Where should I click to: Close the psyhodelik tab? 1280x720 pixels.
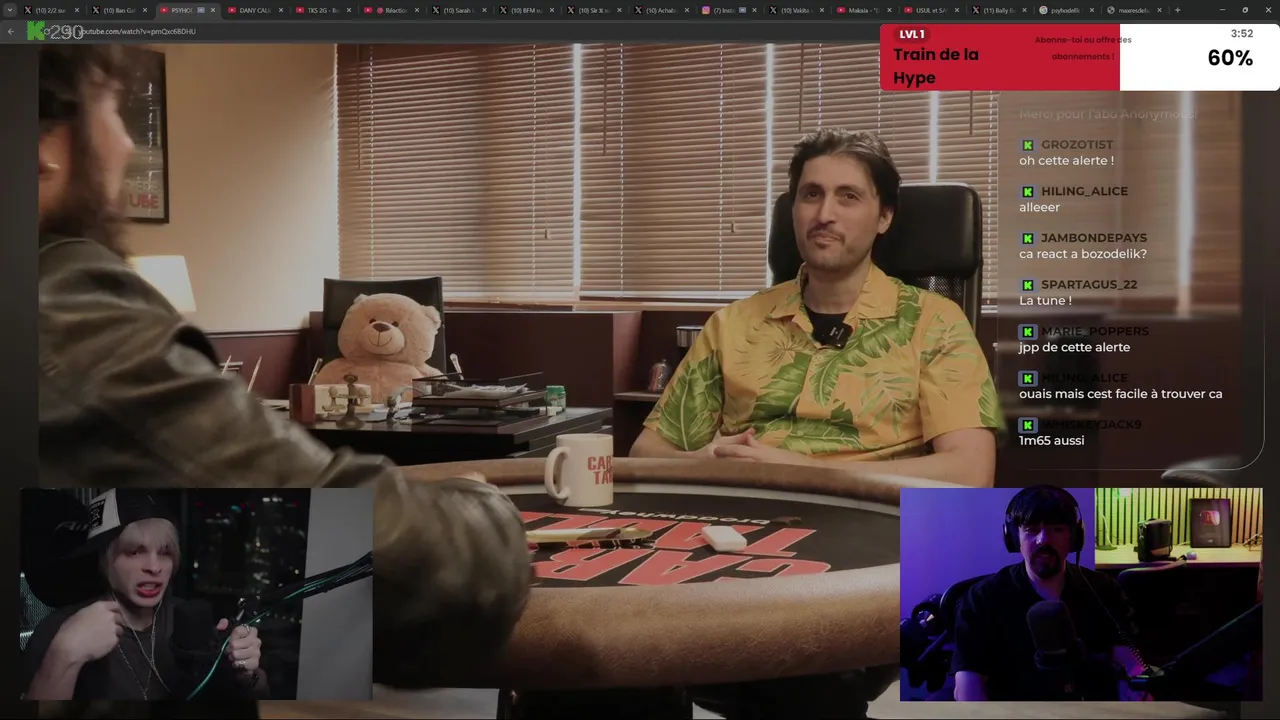click(1092, 10)
